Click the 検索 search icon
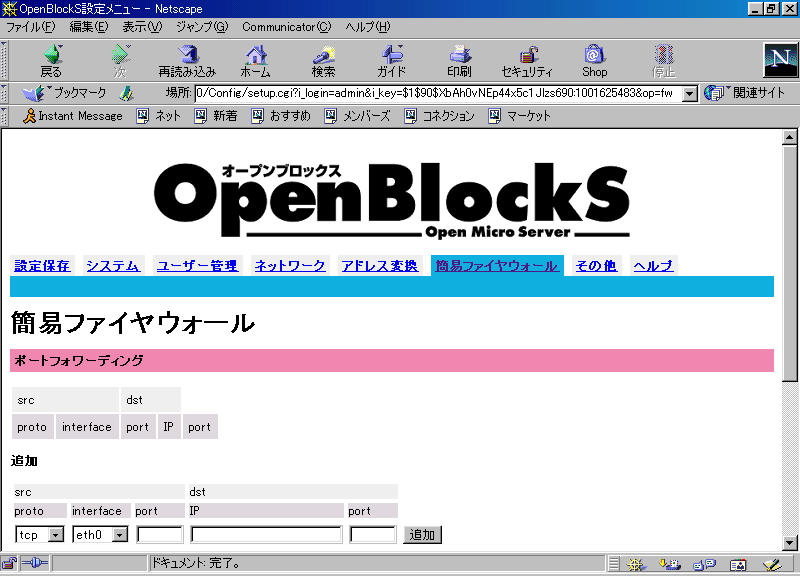 323,61
